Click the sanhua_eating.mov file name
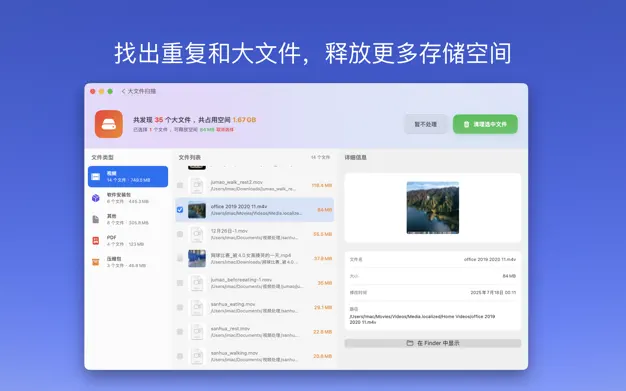The width and height of the screenshot is (626, 391). pyautogui.click(x=233, y=304)
